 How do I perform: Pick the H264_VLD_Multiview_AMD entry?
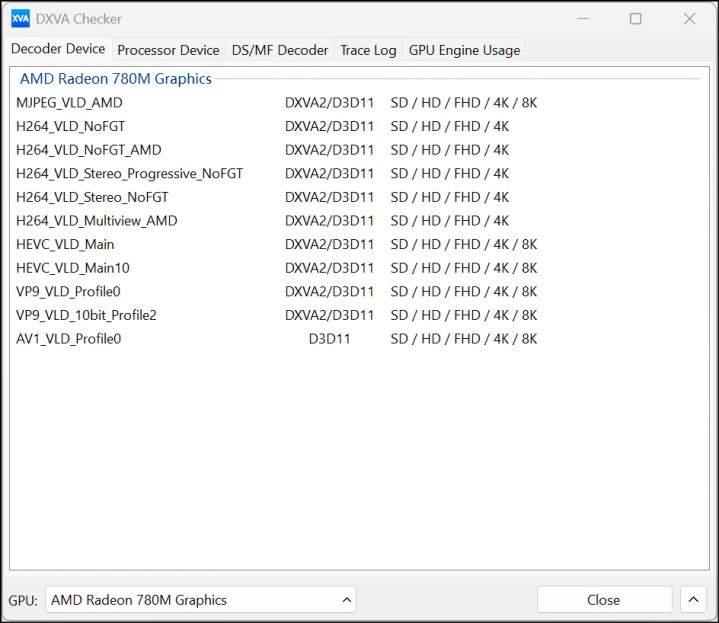[97, 221]
